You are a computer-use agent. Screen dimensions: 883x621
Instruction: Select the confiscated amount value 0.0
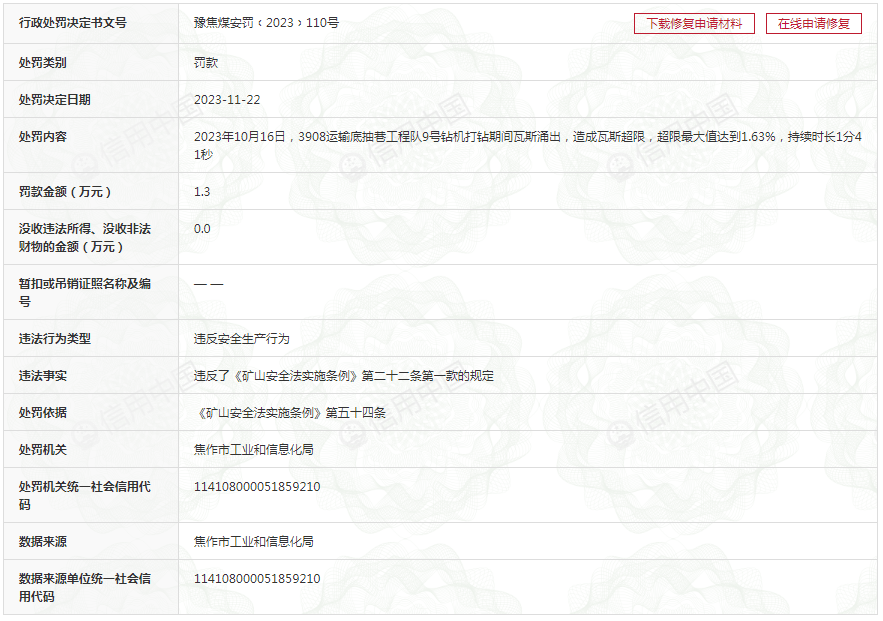click(202, 228)
